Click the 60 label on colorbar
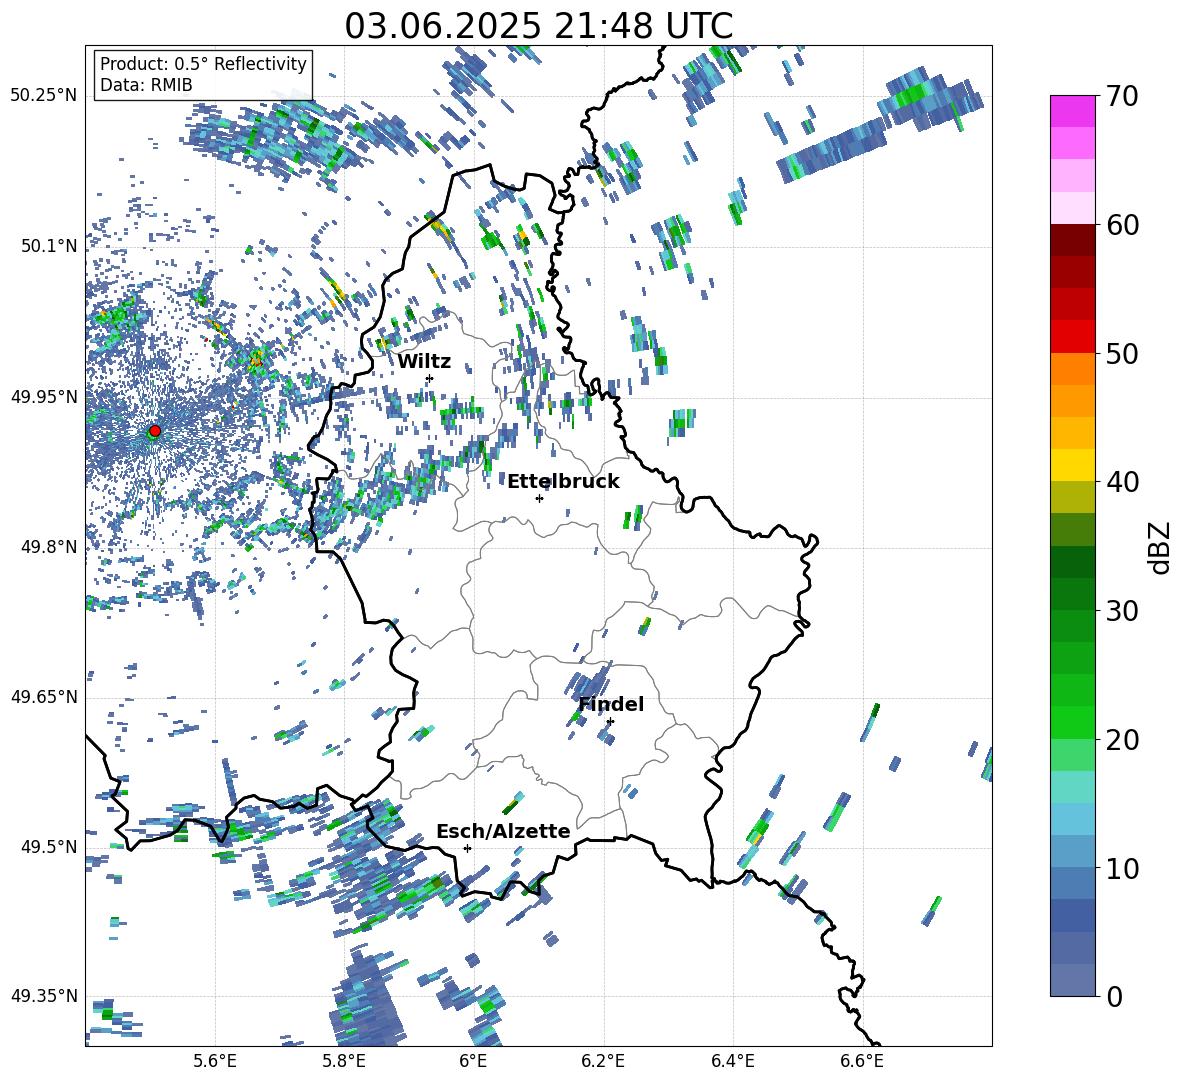 (x=1122, y=225)
